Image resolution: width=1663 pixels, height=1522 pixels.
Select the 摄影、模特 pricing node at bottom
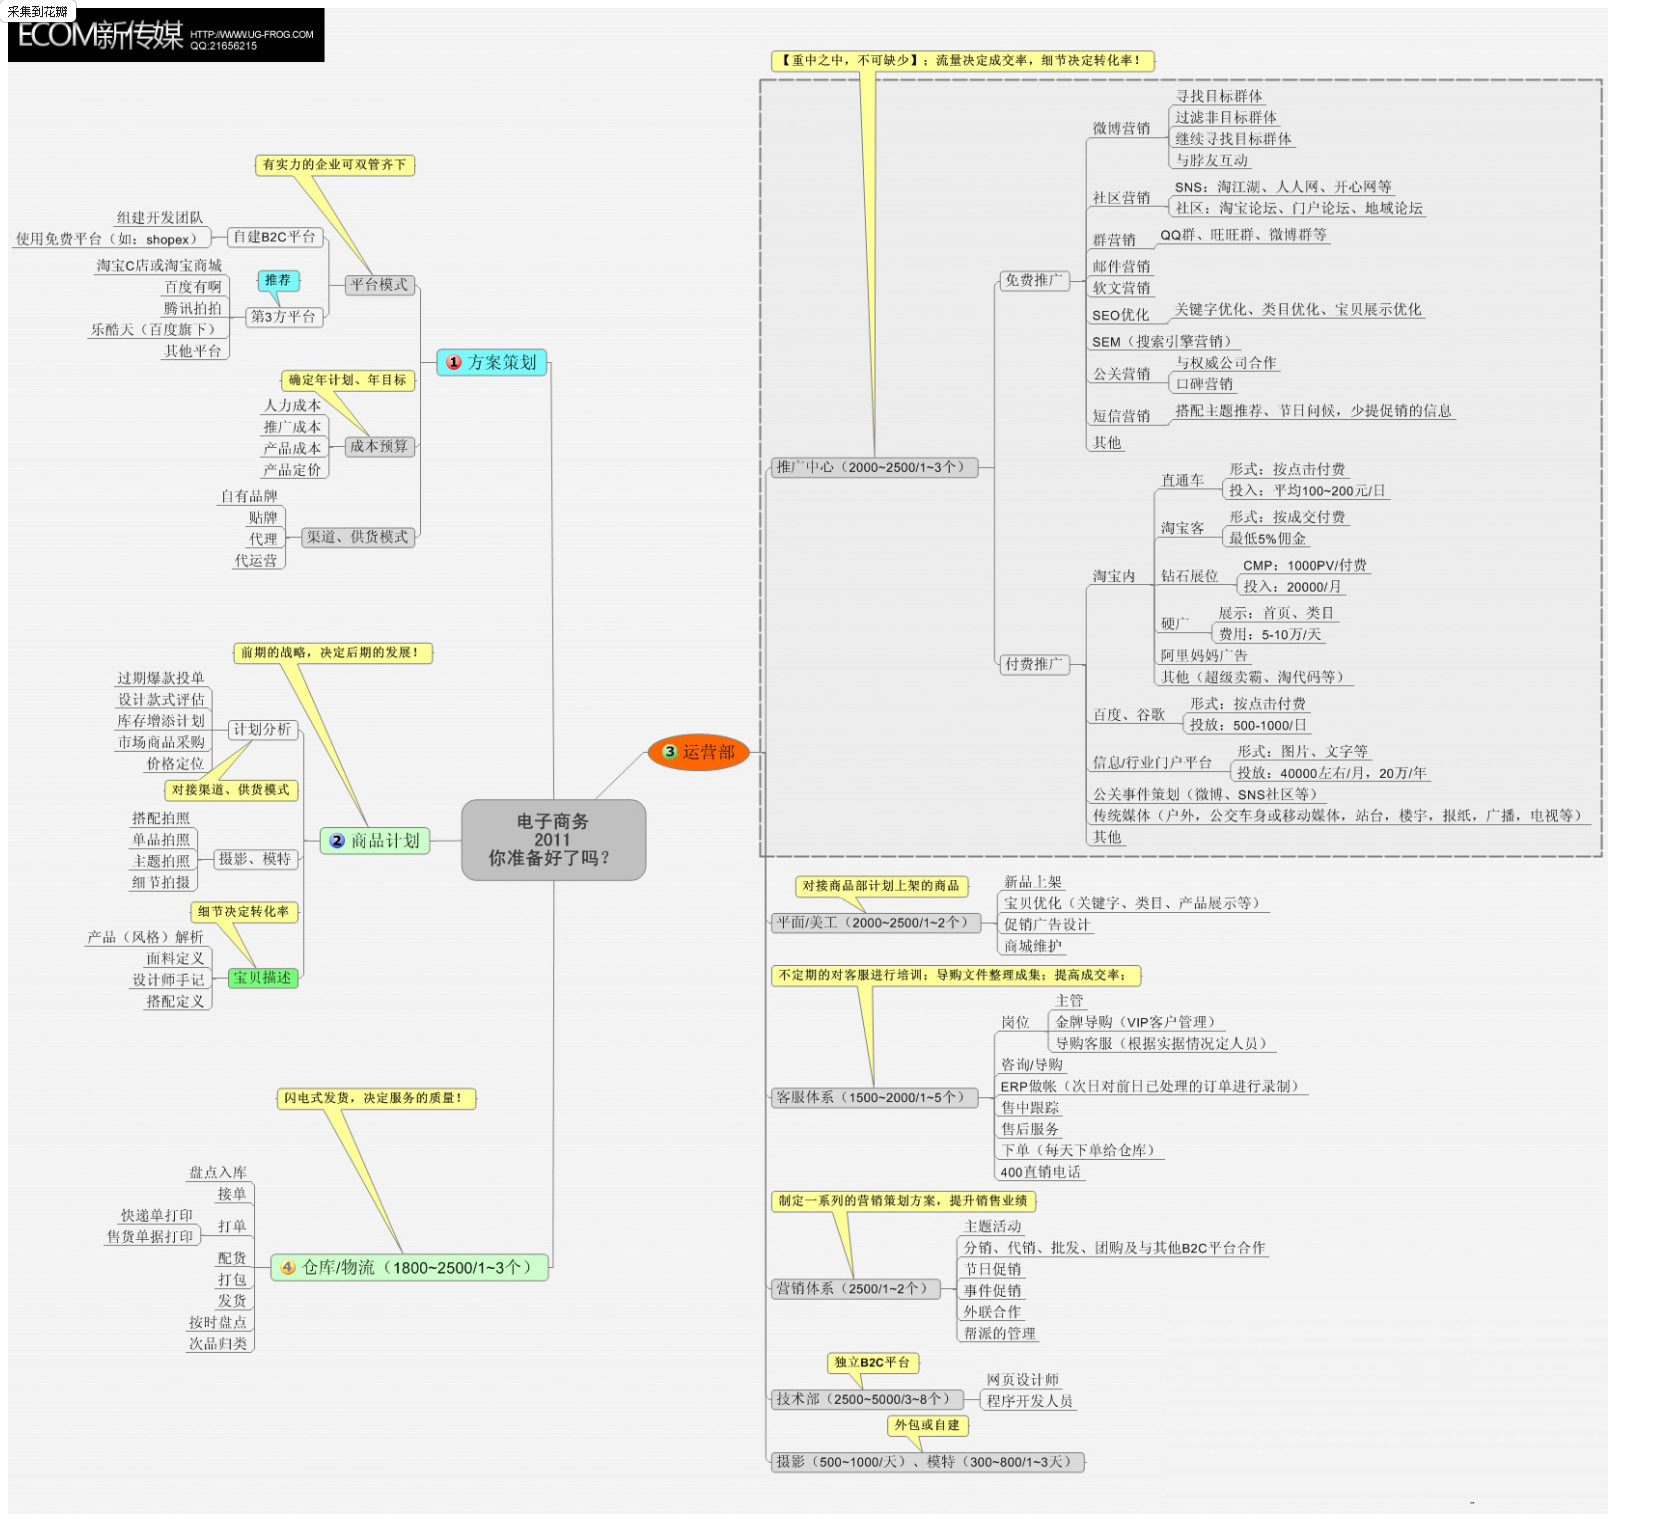[x=927, y=1462]
